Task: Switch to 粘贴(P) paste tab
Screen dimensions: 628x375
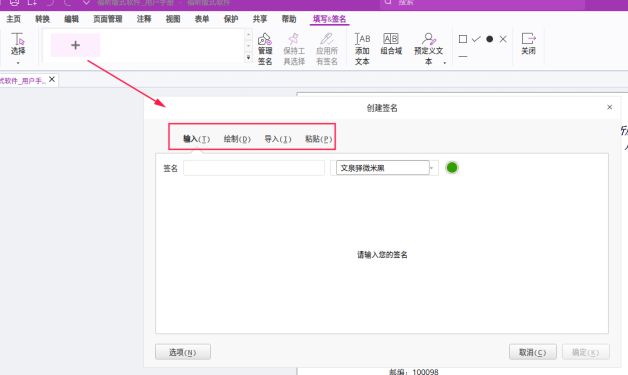Action: coord(318,139)
